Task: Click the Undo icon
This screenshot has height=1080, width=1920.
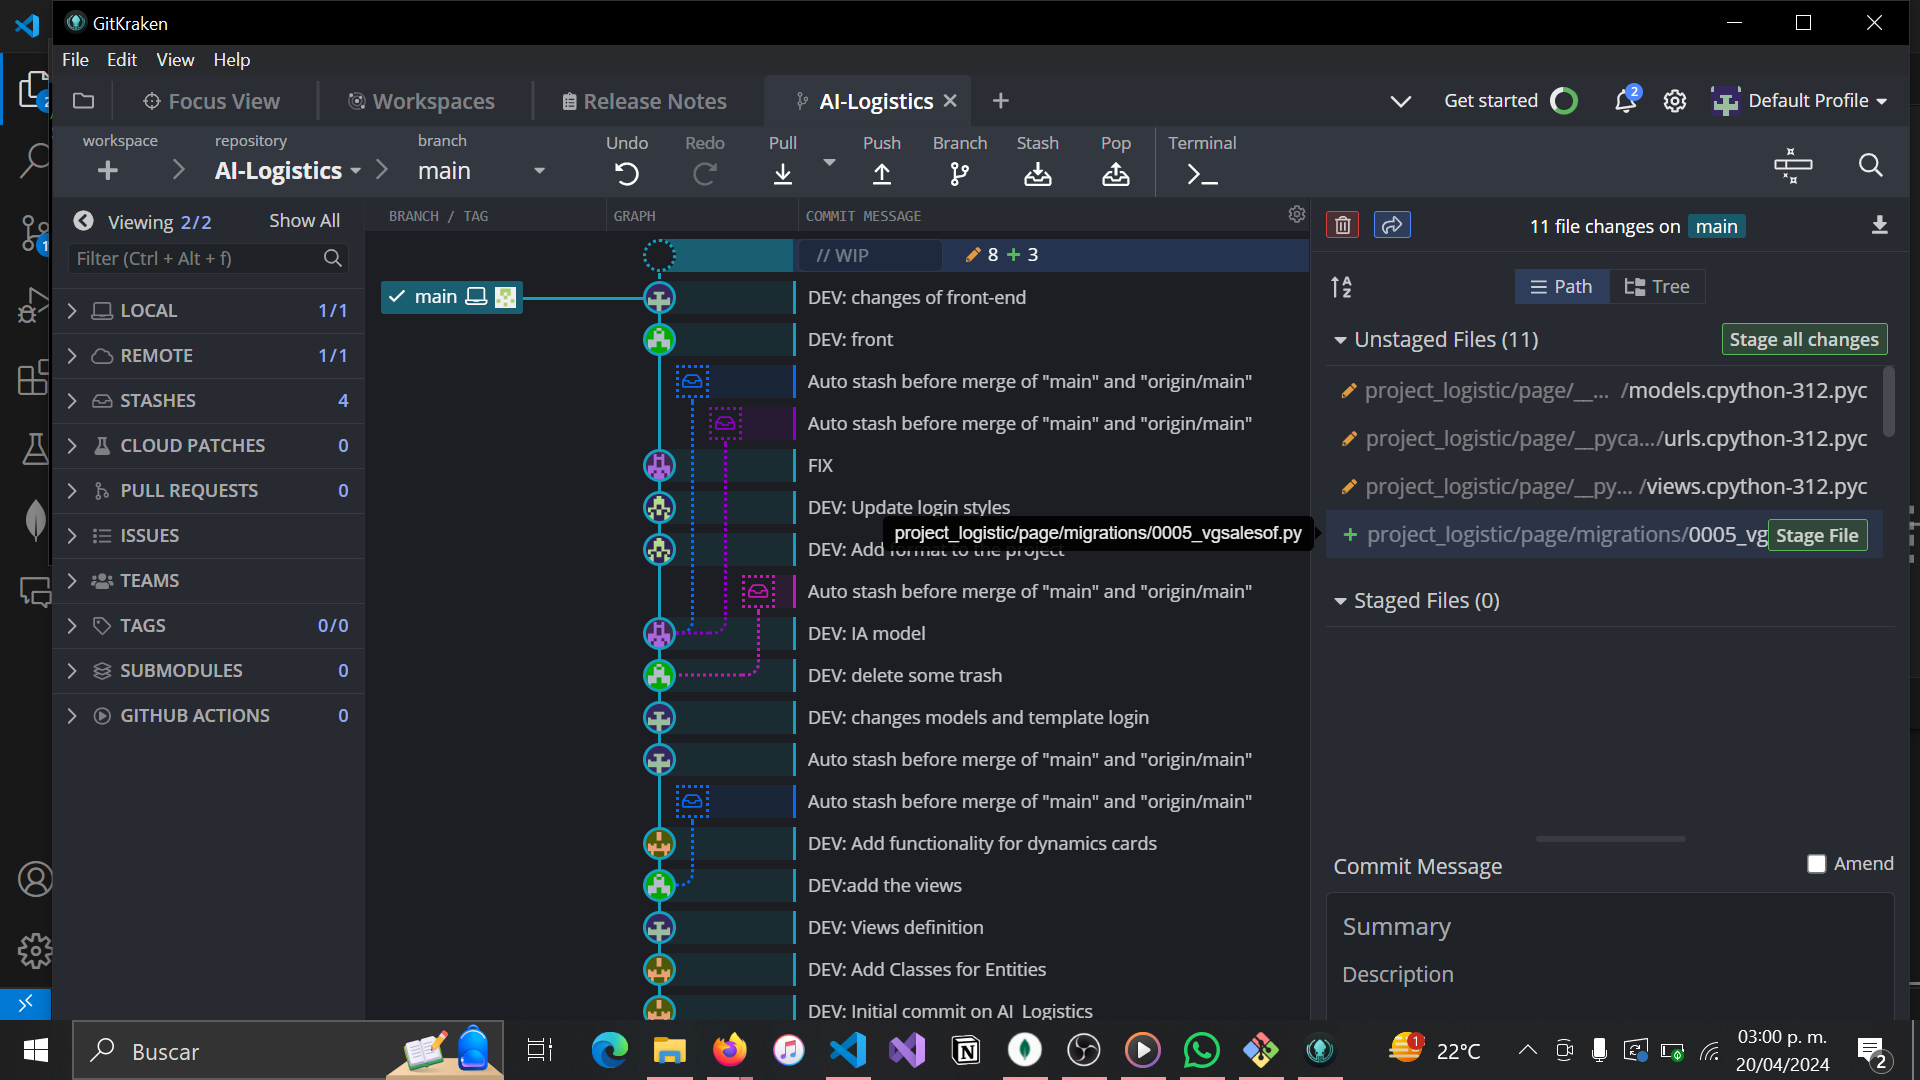Action: point(626,174)
